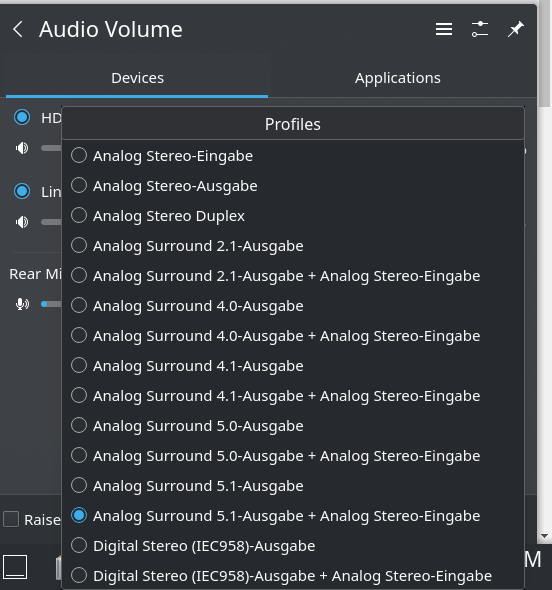552x590 pixels.
Task: Switch to the Applications tab
Action: tap(397, 78)
